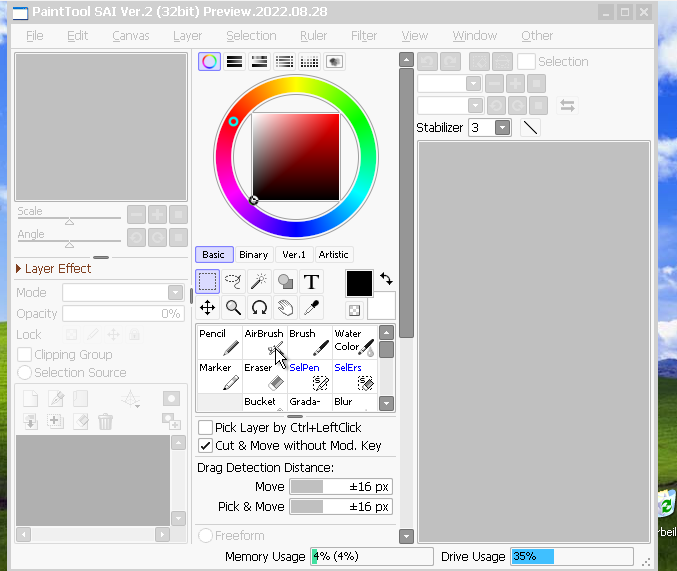
Task: Select the Freeform radio option
Action: pos(205,536)
